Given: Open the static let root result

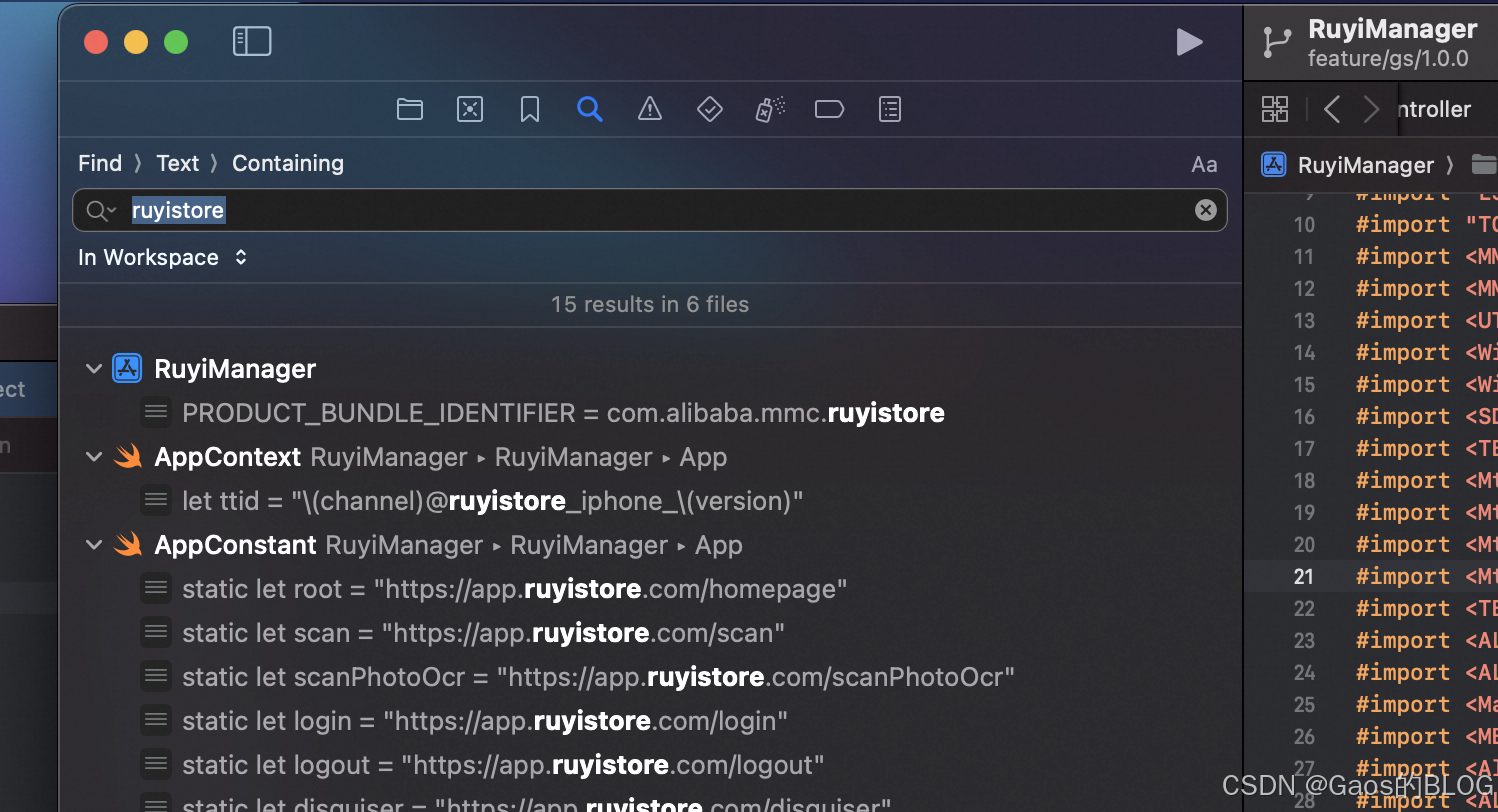Looking at the screenshot, I should (x=515, y=589).
